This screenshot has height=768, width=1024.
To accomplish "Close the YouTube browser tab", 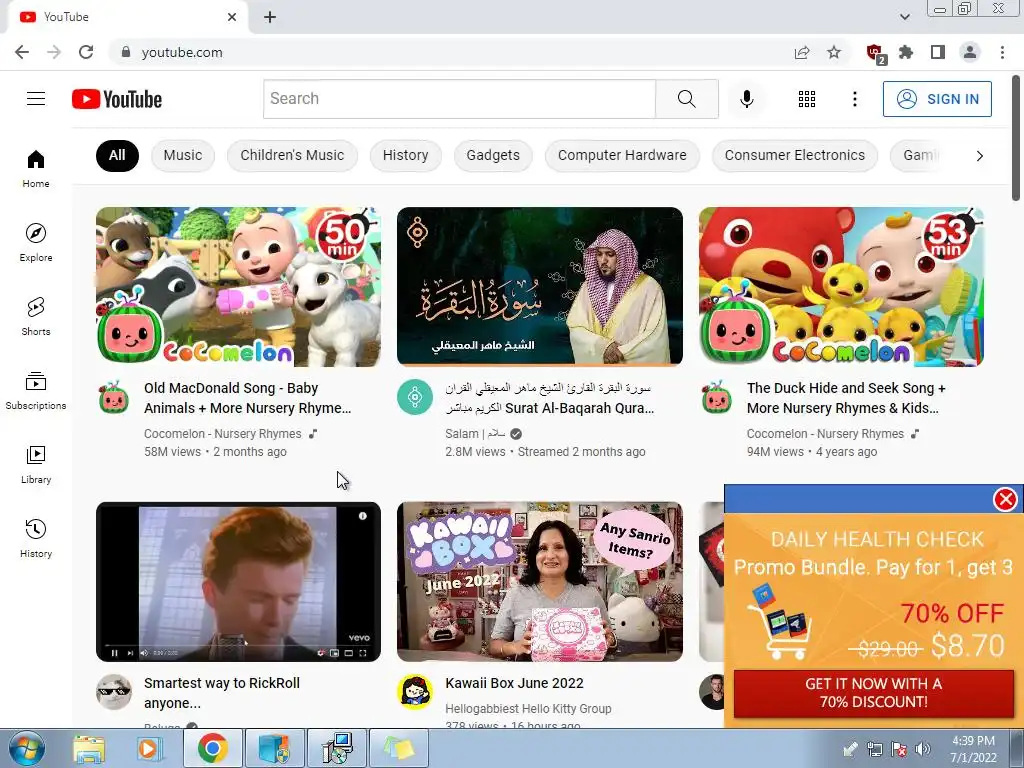I will 232,17.
